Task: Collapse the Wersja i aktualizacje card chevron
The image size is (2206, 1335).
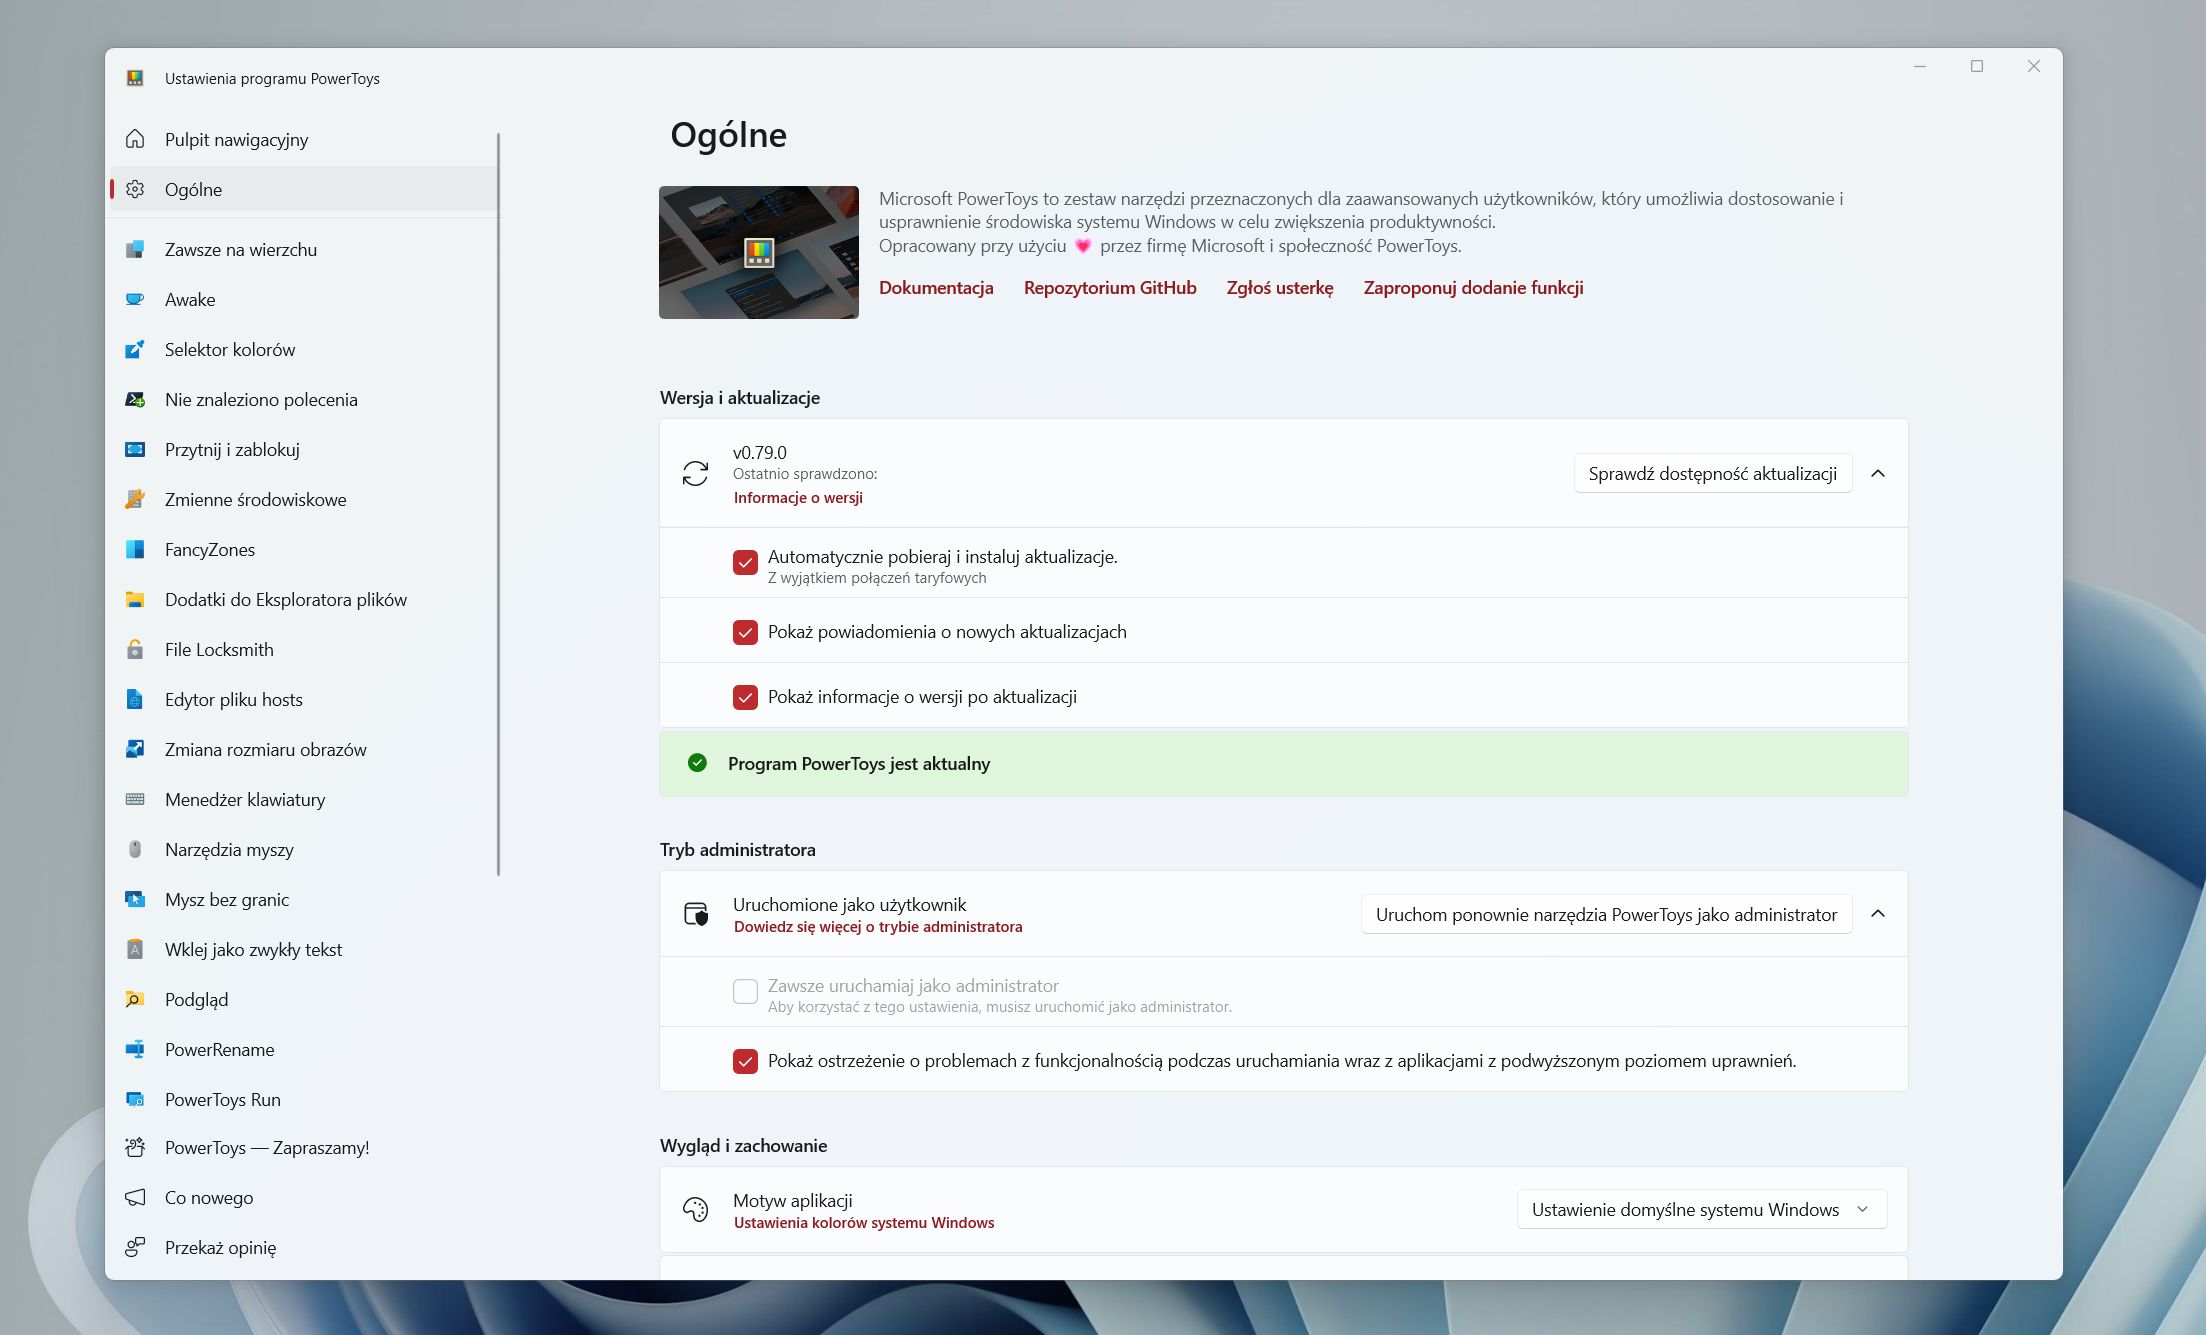Action: 1878,473
